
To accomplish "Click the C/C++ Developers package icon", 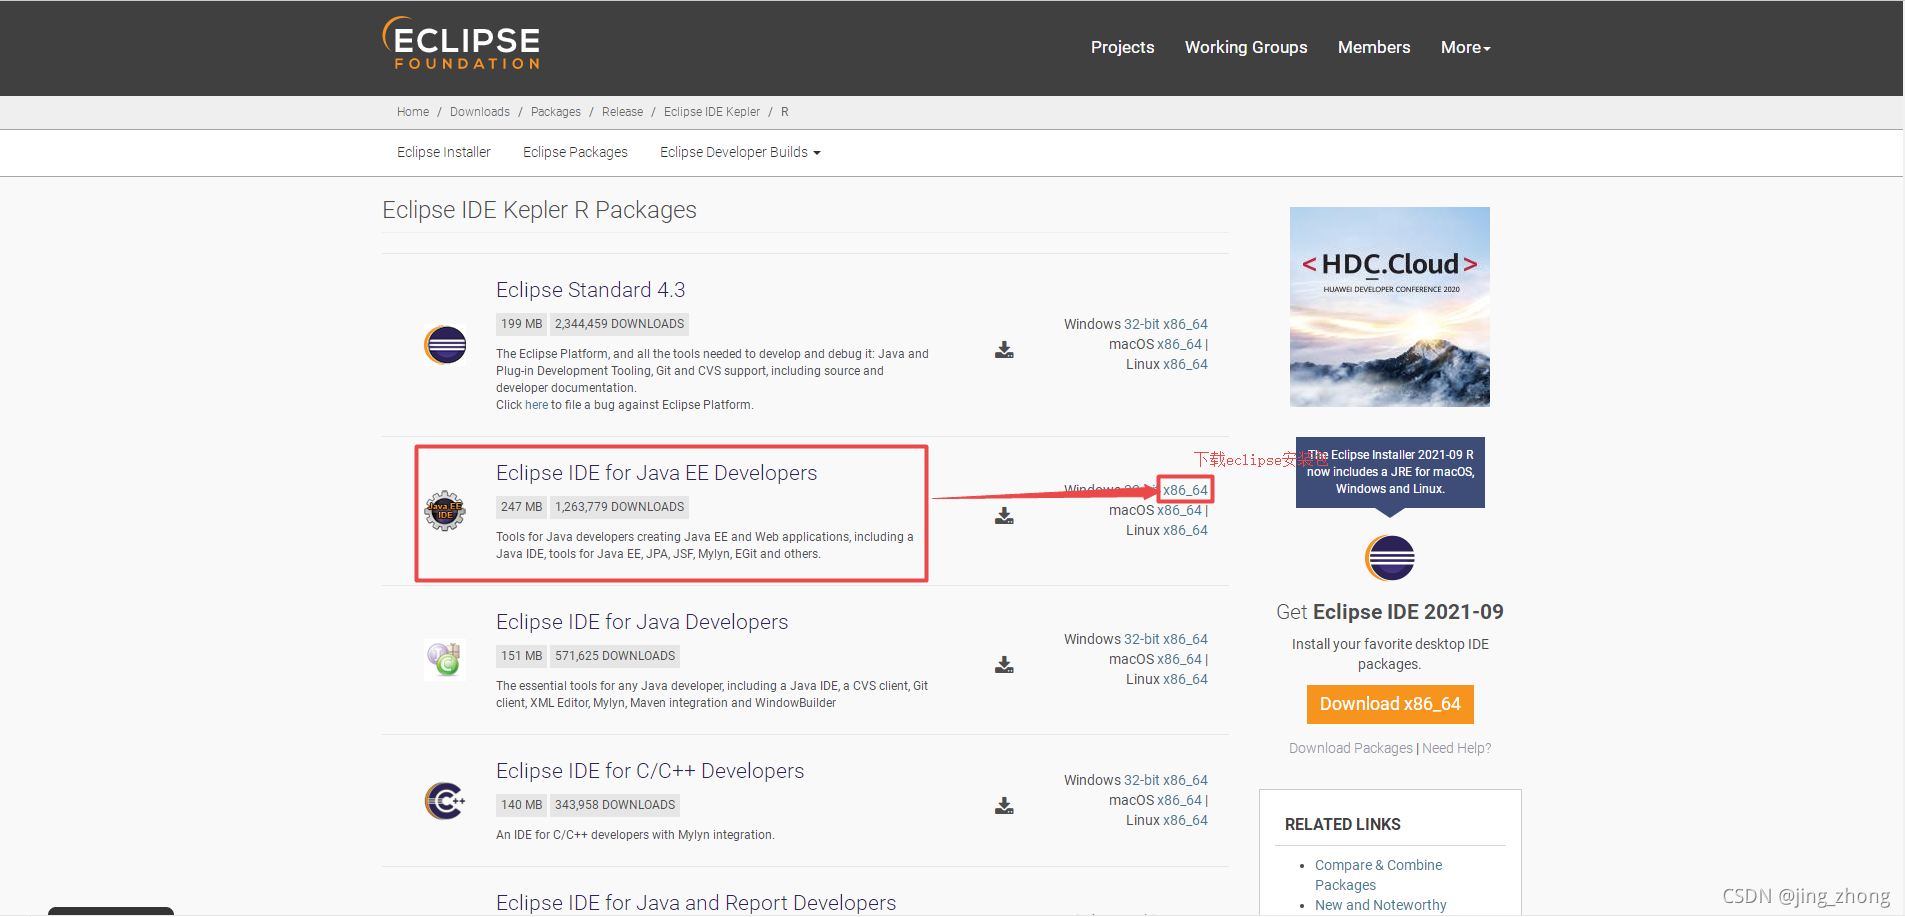I will pos(445,801).
